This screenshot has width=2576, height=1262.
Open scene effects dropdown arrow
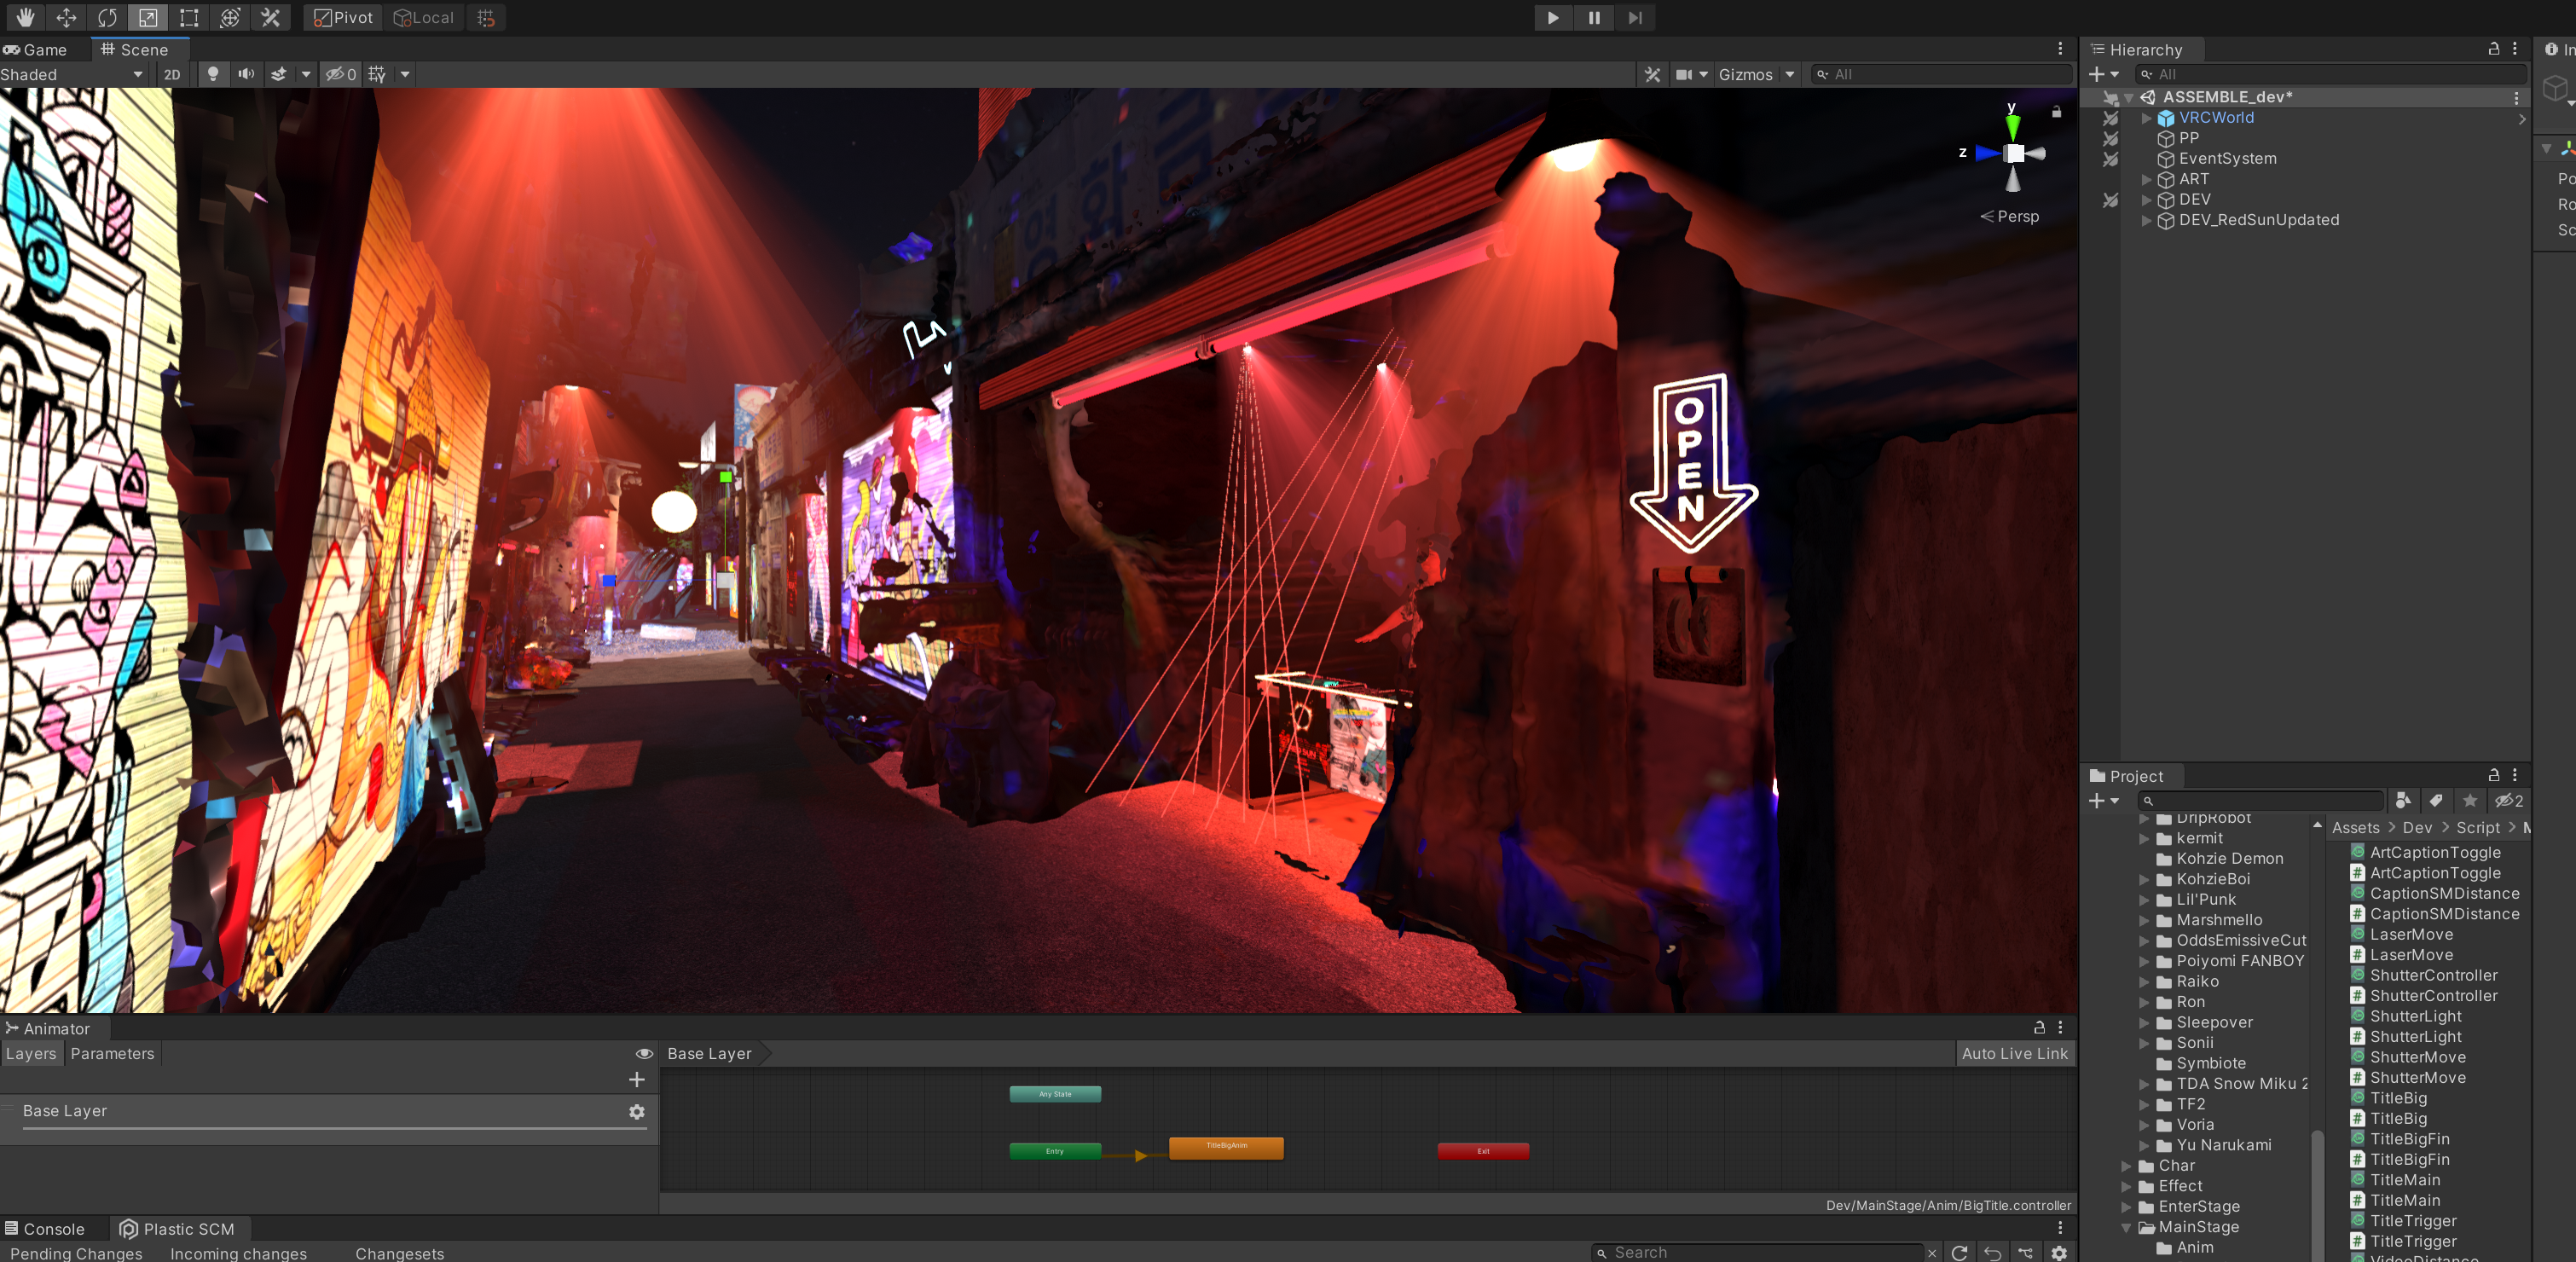point(306,74)
